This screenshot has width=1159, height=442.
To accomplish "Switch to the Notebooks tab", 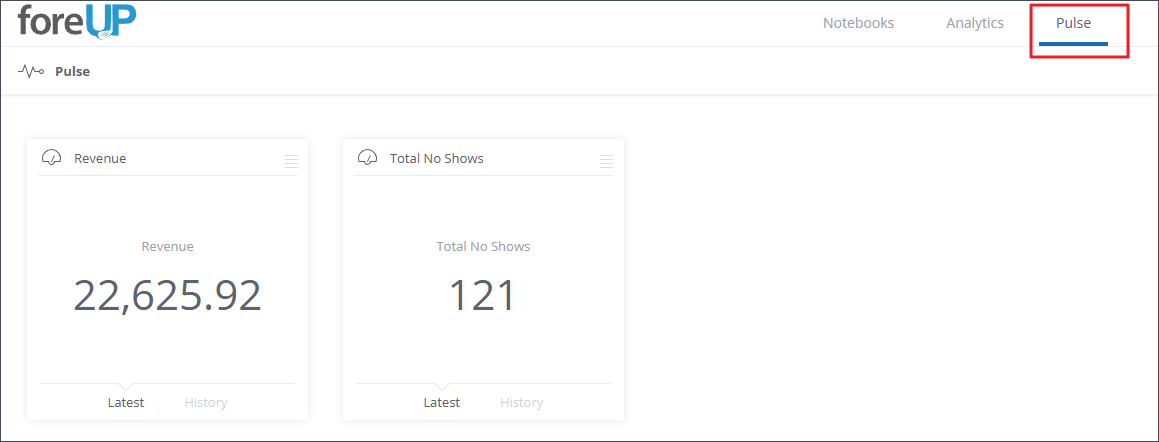I will (x=858, y=23).
